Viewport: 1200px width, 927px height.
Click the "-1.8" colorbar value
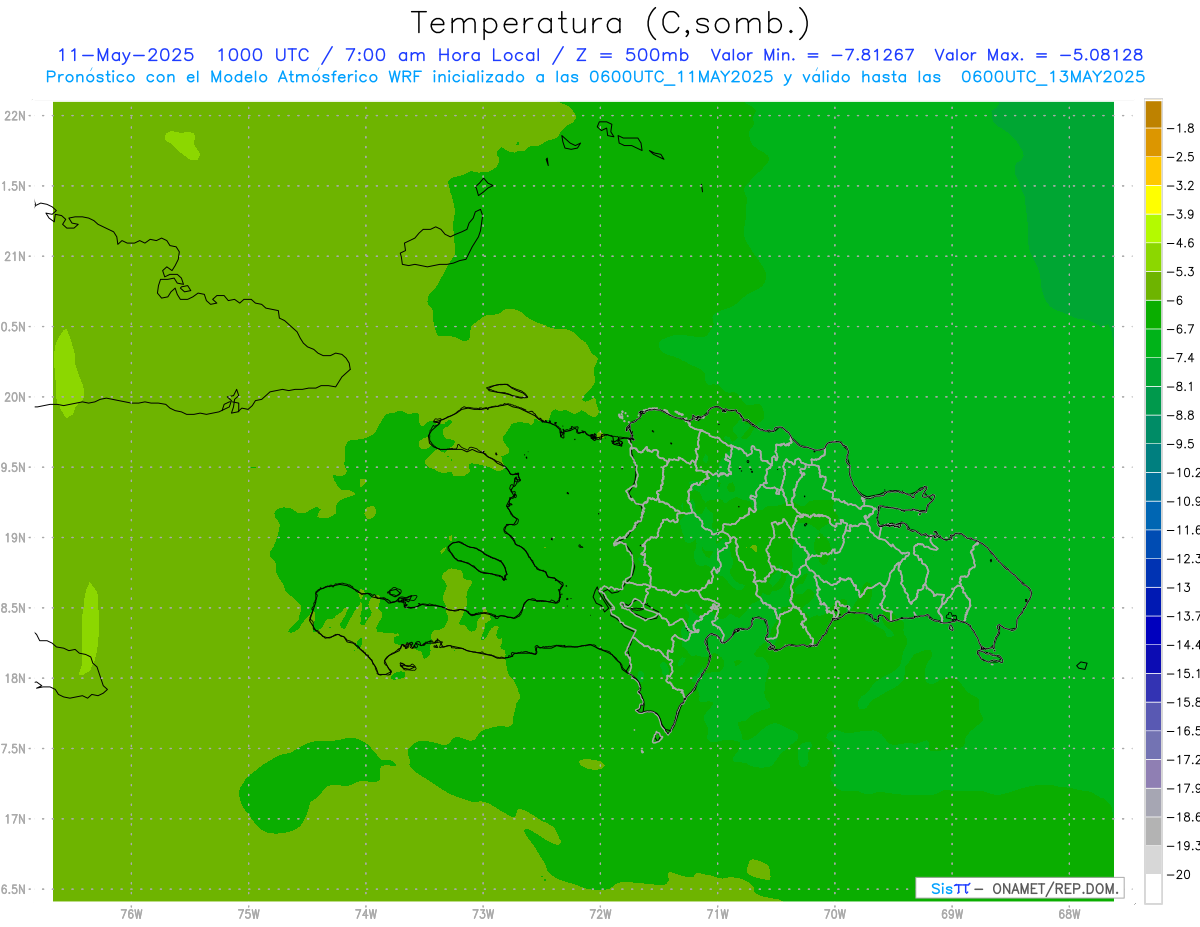tap(1181, 128)
